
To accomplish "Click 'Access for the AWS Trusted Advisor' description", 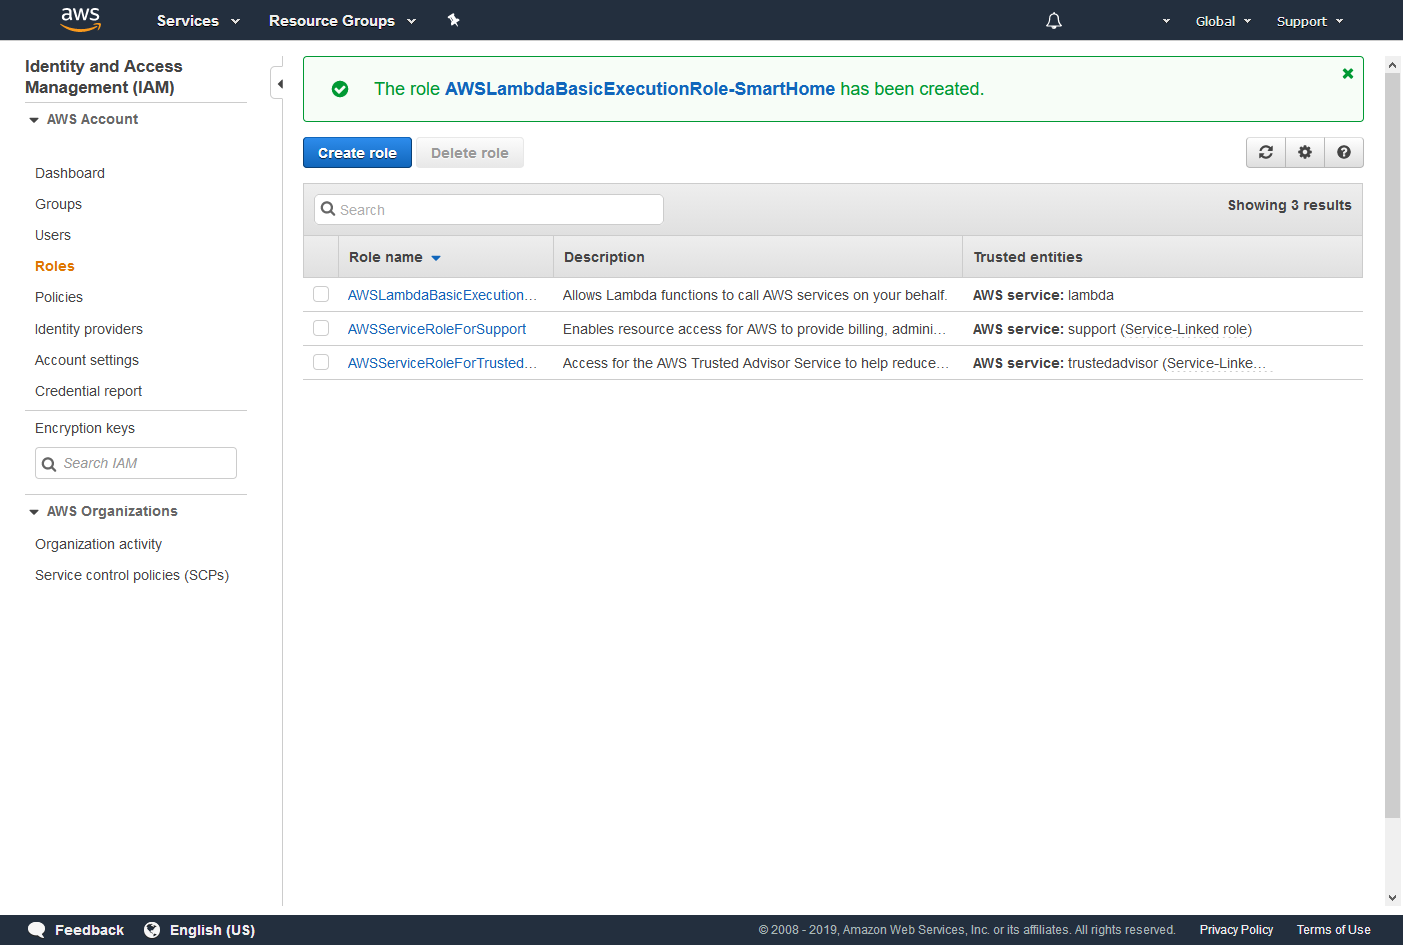I will [x=756, y=363].
